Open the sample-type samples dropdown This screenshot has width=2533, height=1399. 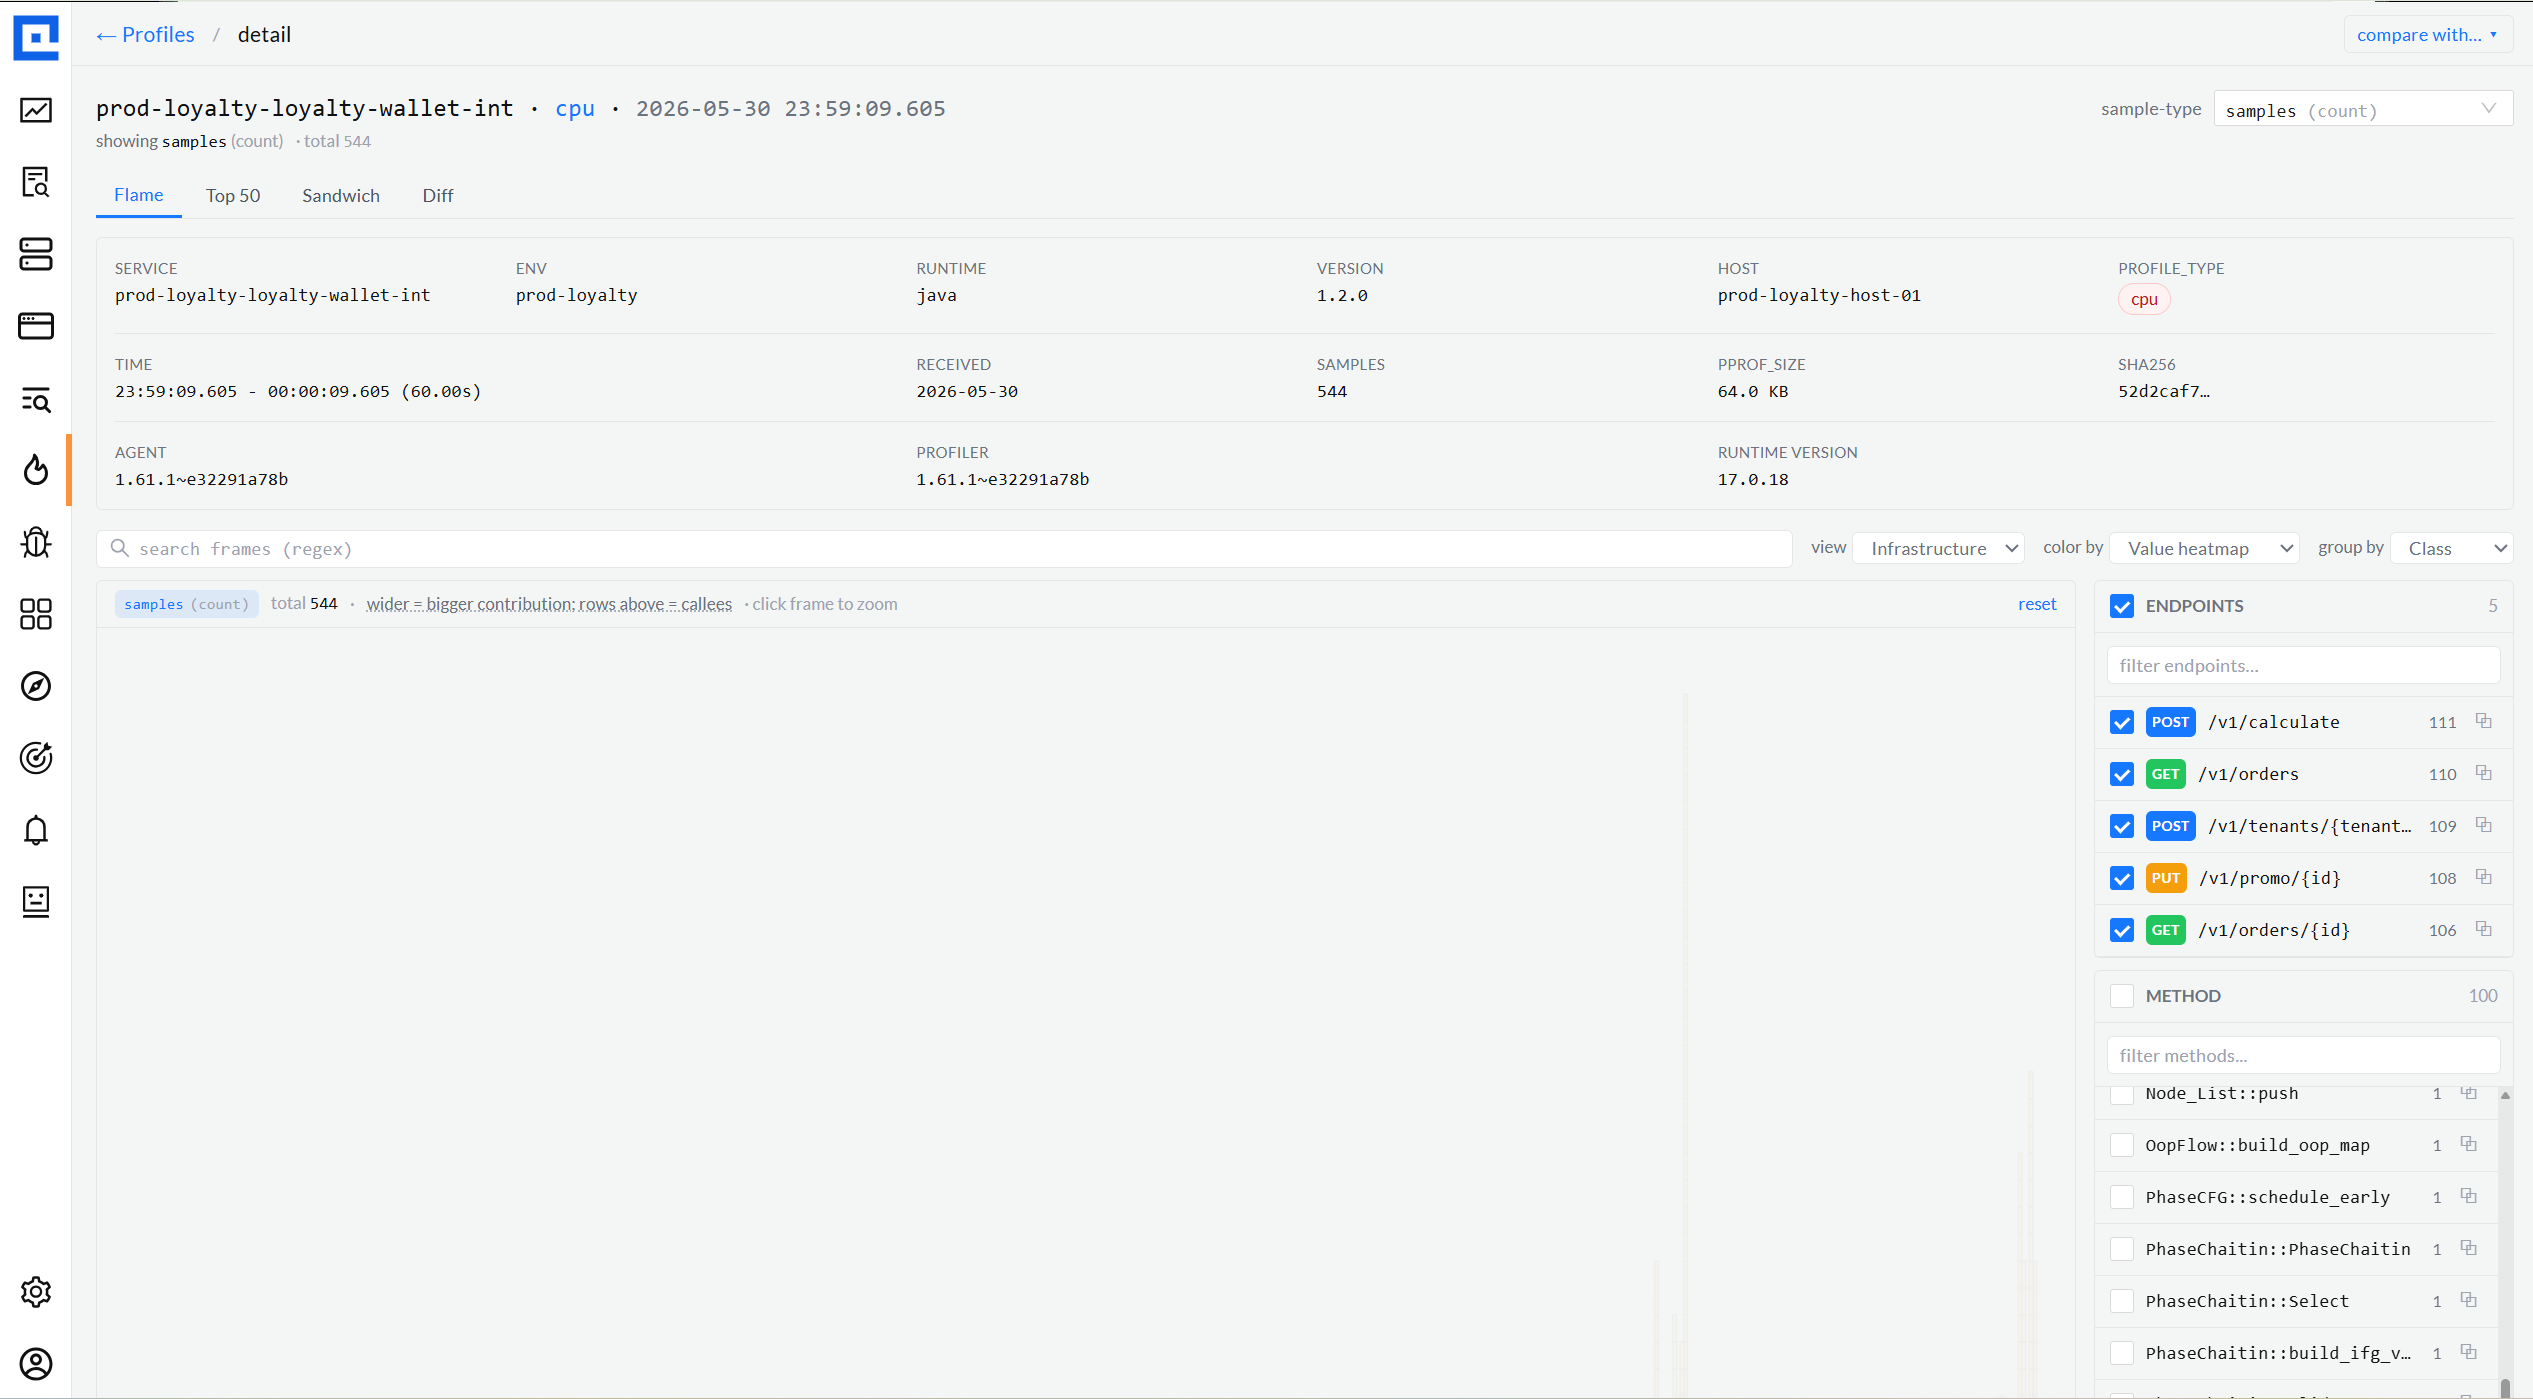click(x=2363, y=109)
